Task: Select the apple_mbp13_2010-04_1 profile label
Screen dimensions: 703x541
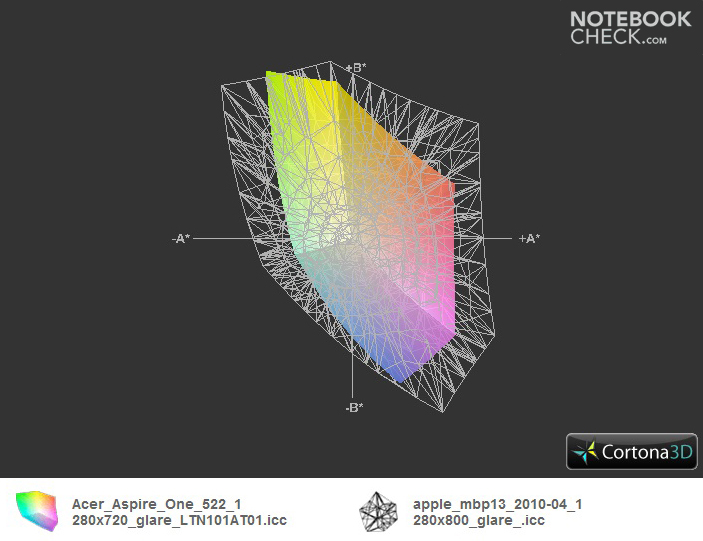Action: pyautogui.click(x=498, y=504)
